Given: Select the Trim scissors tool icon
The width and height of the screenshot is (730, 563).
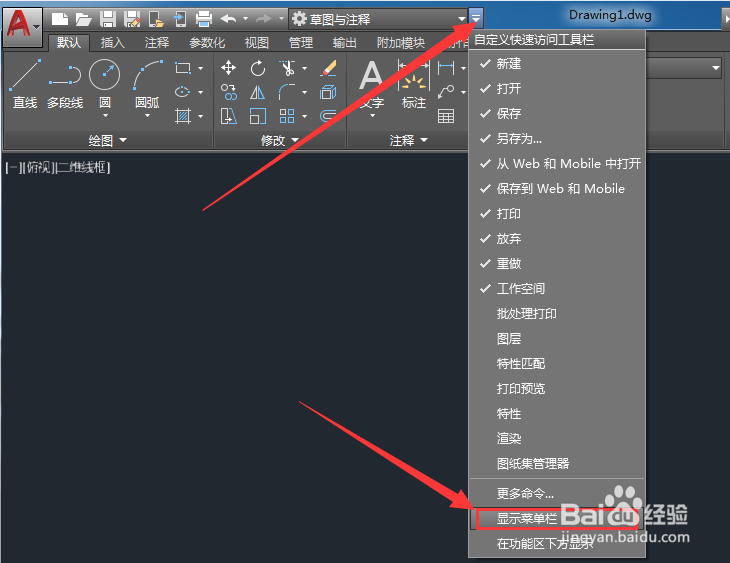Looking at the screenshot, I should click(287, 68).
